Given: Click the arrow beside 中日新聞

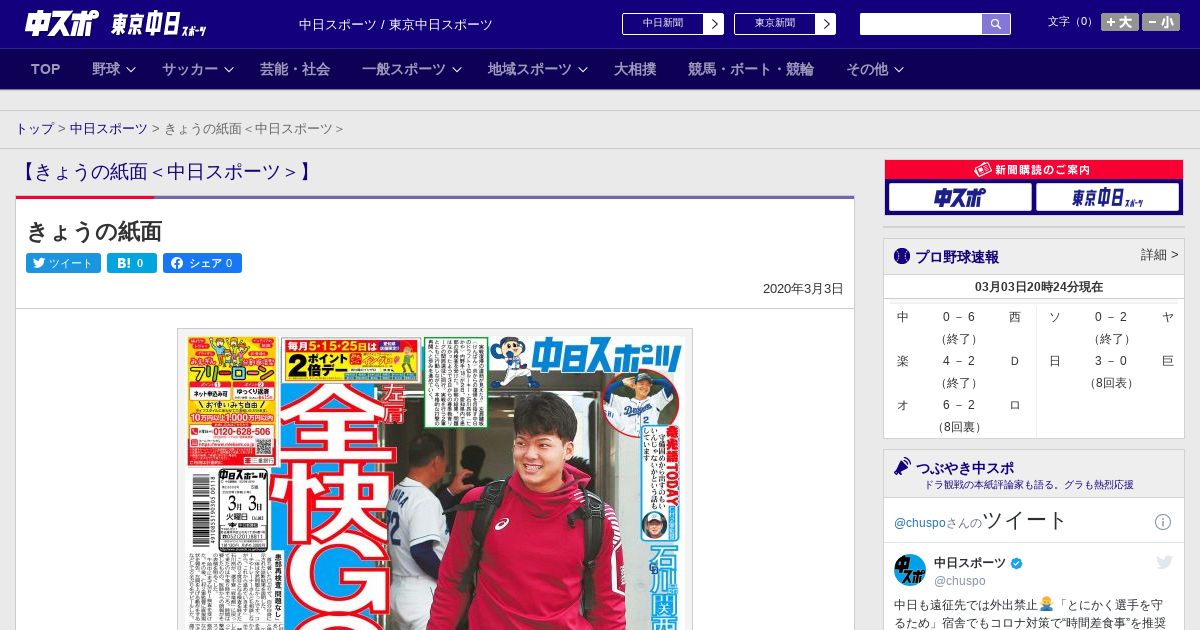Looking at the screenshot, I should pyautogui.click(x=714, y=24).
